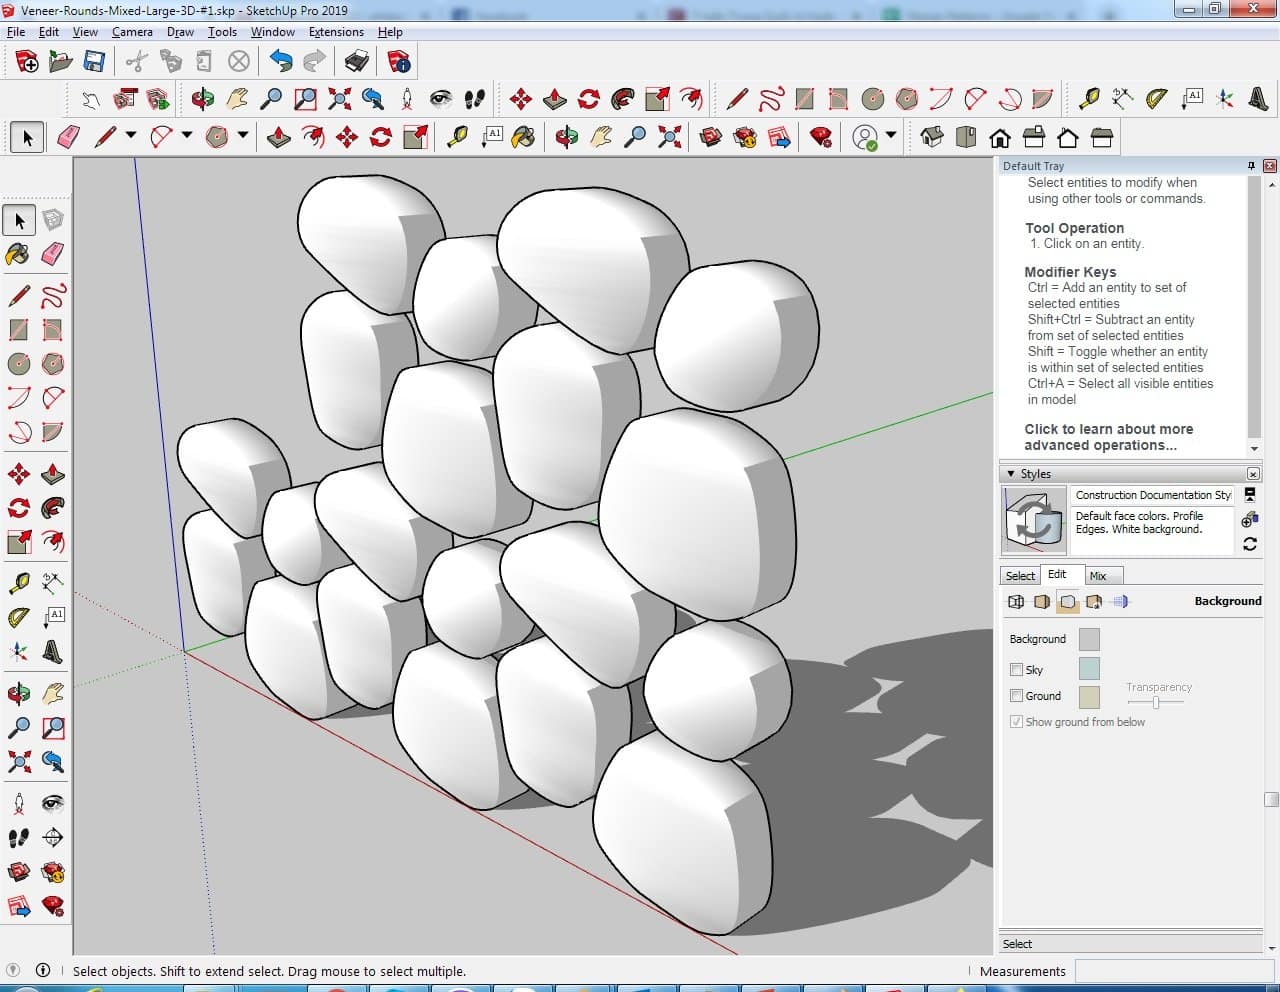Enable the Ground checkbox
1280x992 pixels.
coord(1016,696)
